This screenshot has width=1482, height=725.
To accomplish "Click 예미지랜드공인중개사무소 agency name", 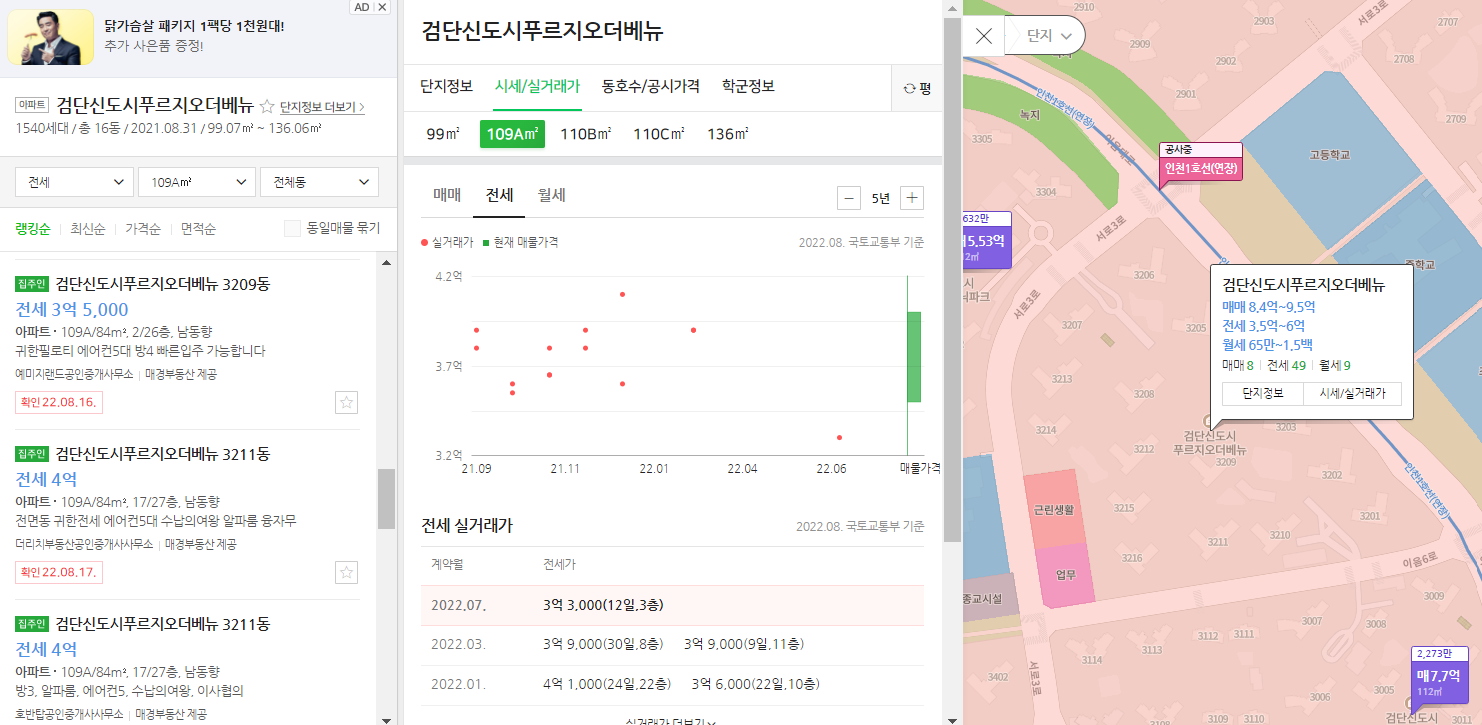I will 75,374.
